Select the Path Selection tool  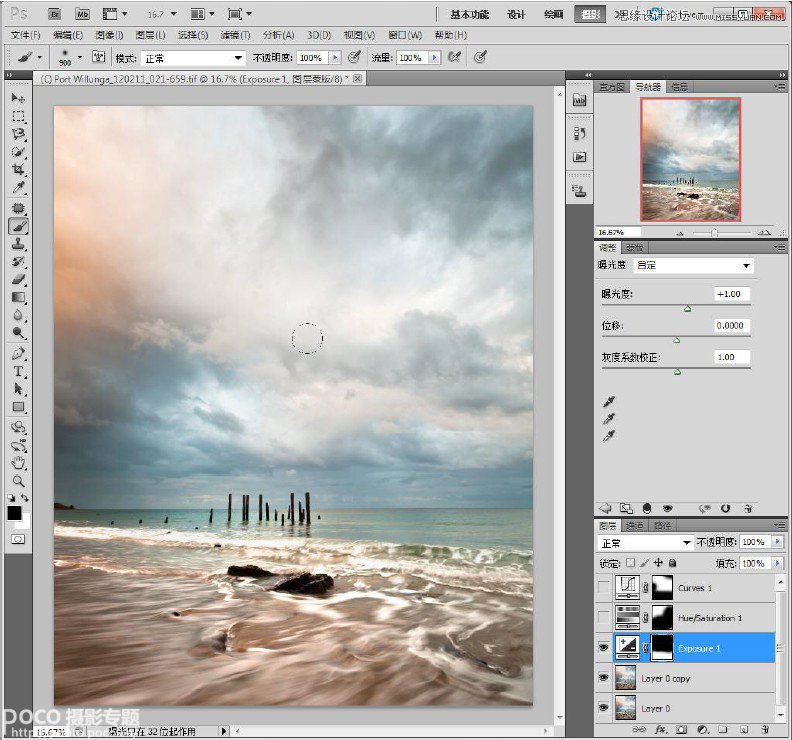(18, 389)
